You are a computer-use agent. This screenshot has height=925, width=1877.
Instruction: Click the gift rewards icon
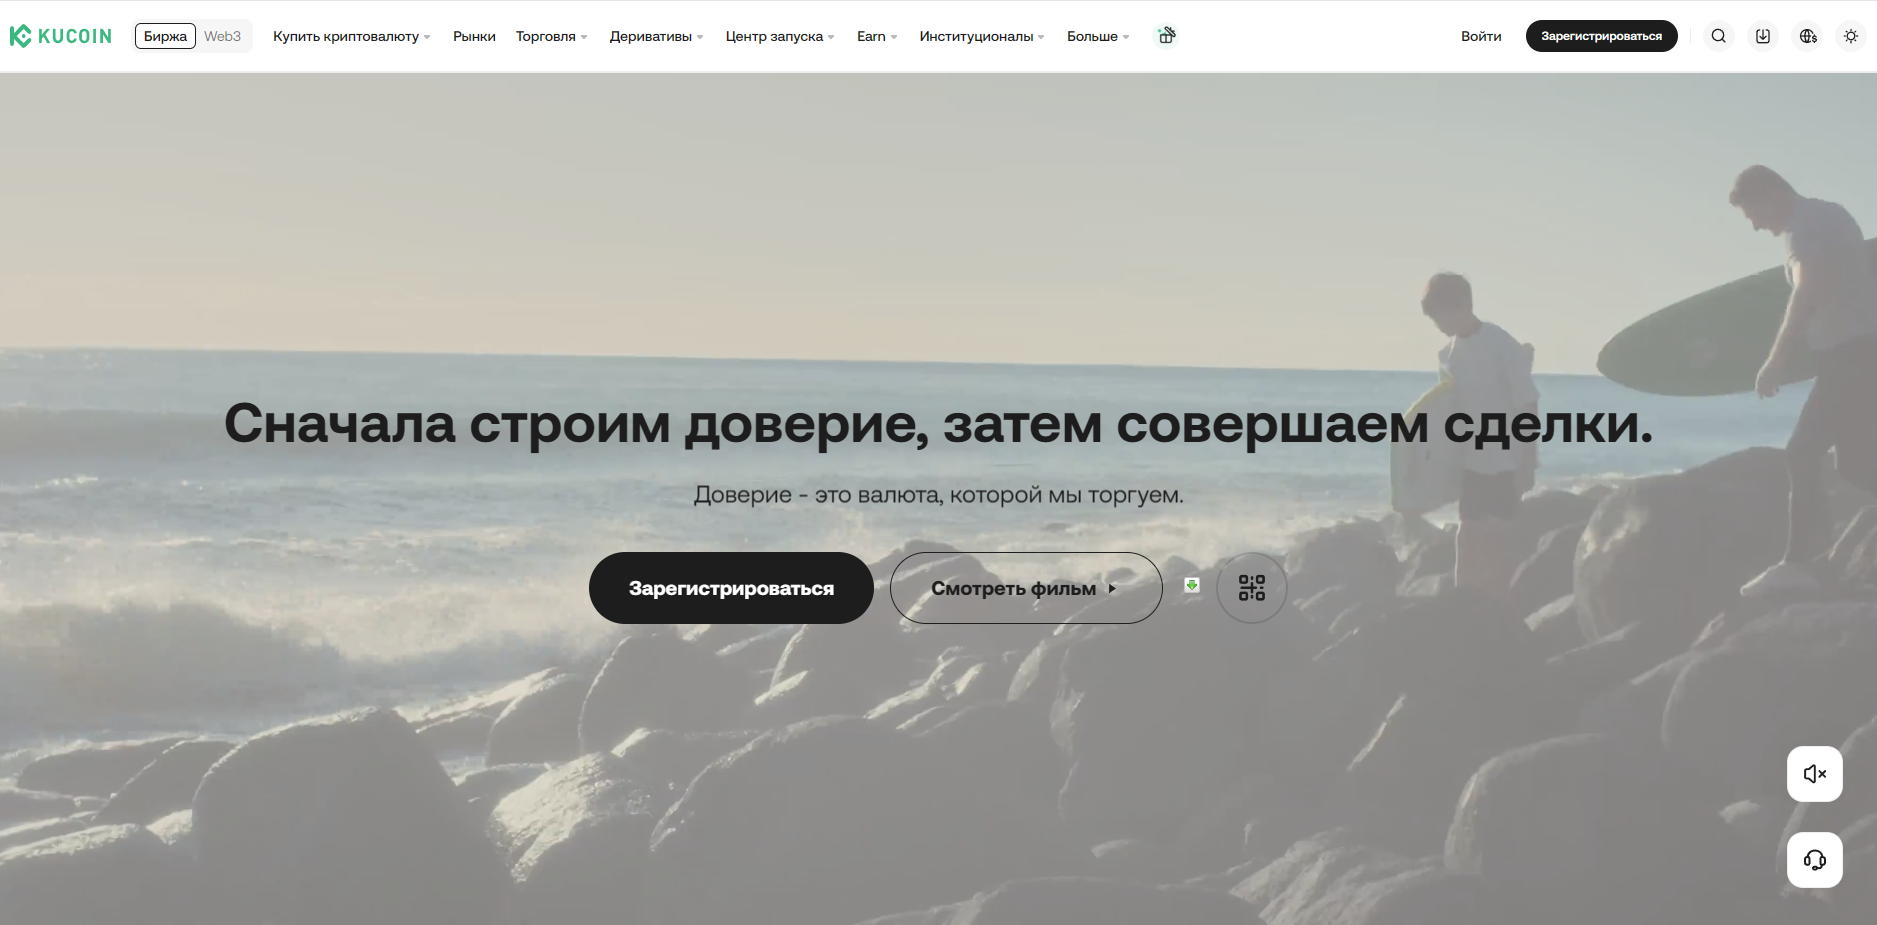coord(1166,36)
